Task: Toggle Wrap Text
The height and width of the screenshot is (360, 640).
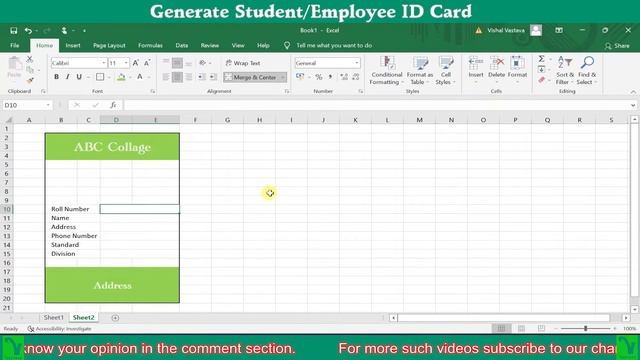Action: point(243,63)
